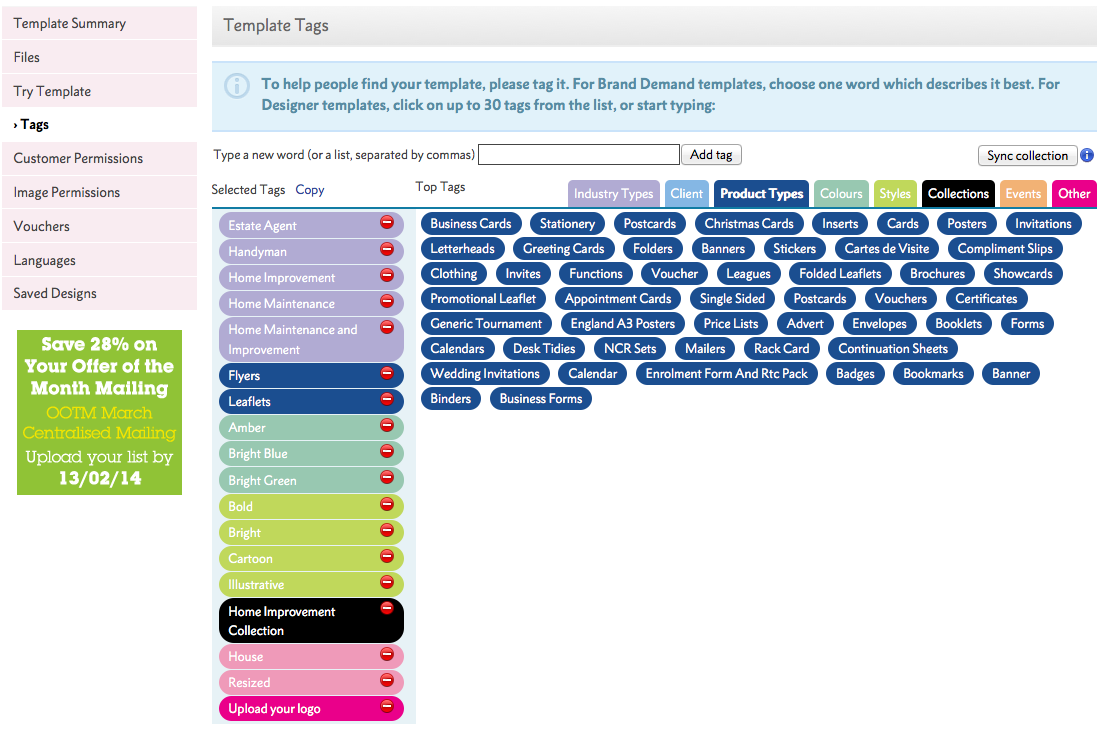Remove the Amber colour tag
This screenshot has width=1109, height=738.
387,425
